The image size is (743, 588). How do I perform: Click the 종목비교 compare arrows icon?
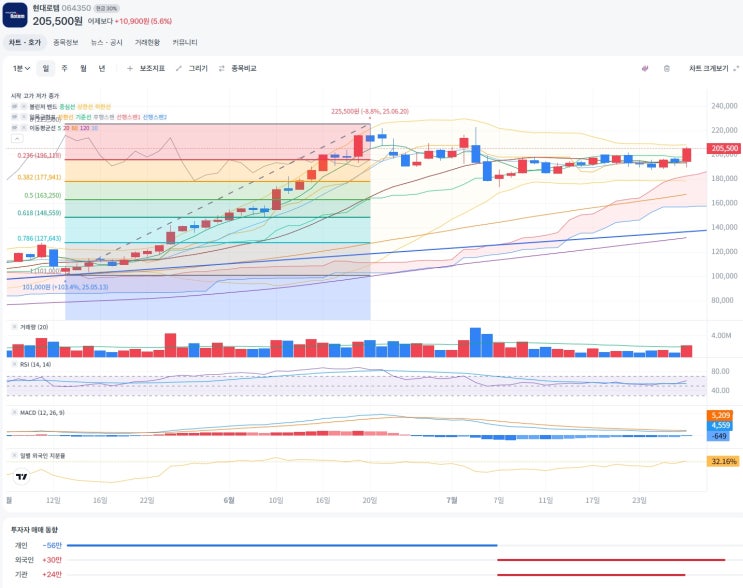click(x=221, y=69)
